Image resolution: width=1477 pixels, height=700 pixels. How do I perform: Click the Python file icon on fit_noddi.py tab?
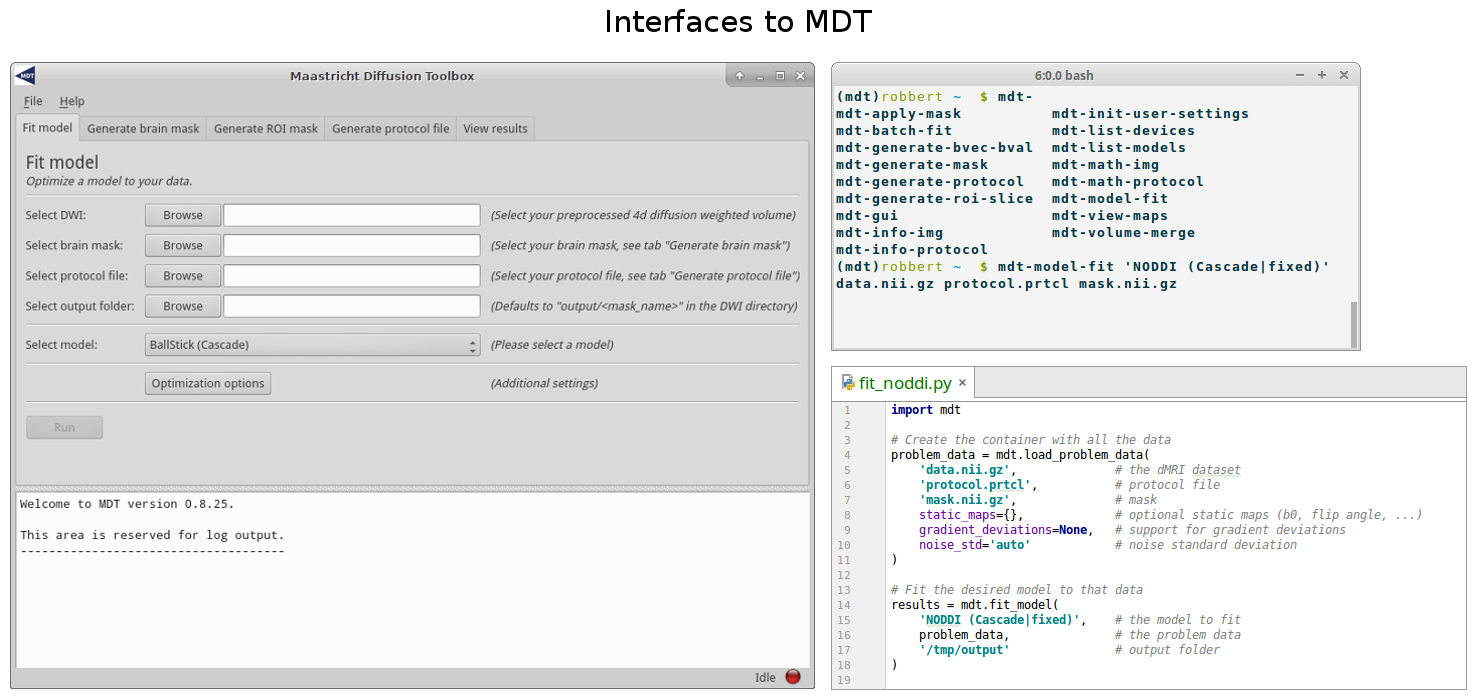[849, 383]
